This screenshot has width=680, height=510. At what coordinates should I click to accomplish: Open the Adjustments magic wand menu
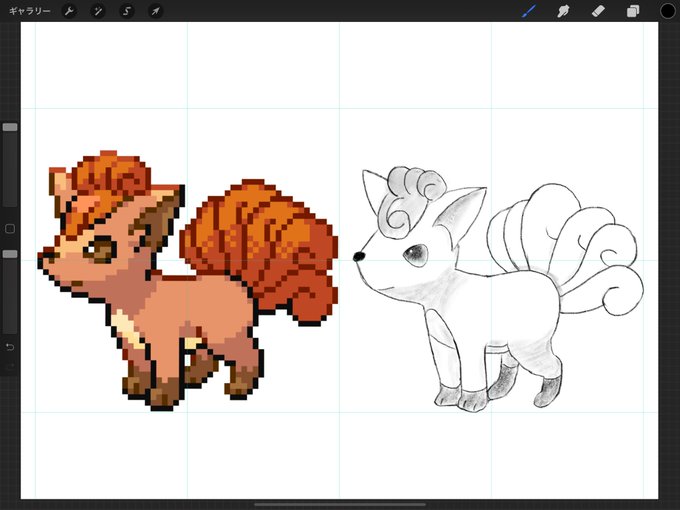pos(98,11)
